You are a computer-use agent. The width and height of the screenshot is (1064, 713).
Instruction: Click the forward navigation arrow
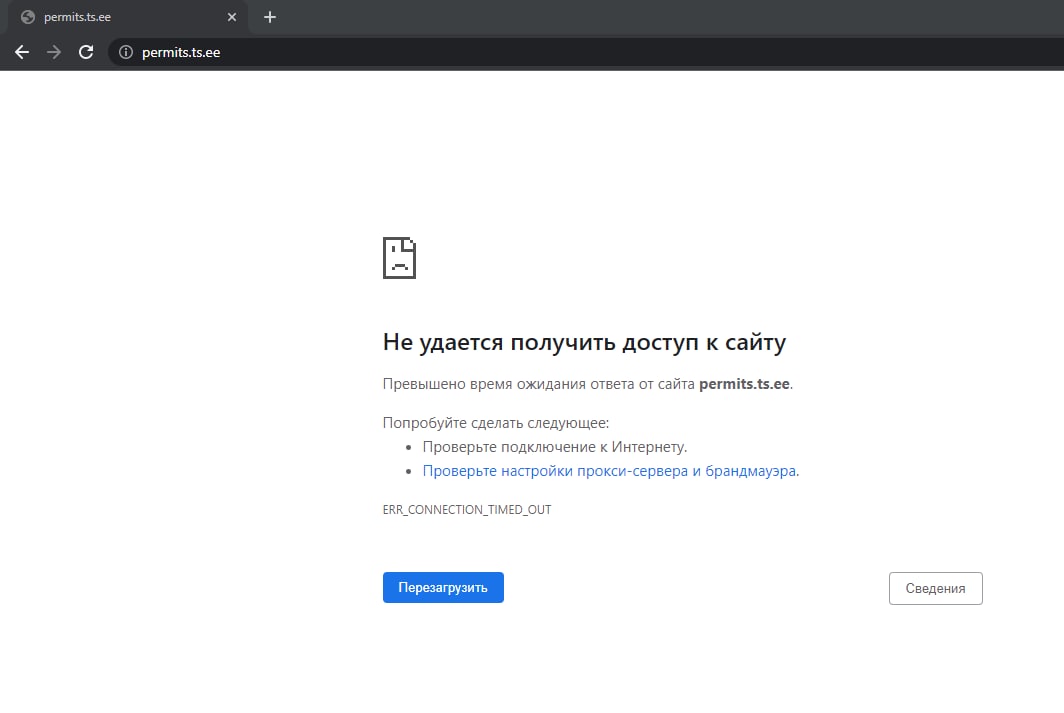[54, 53]
